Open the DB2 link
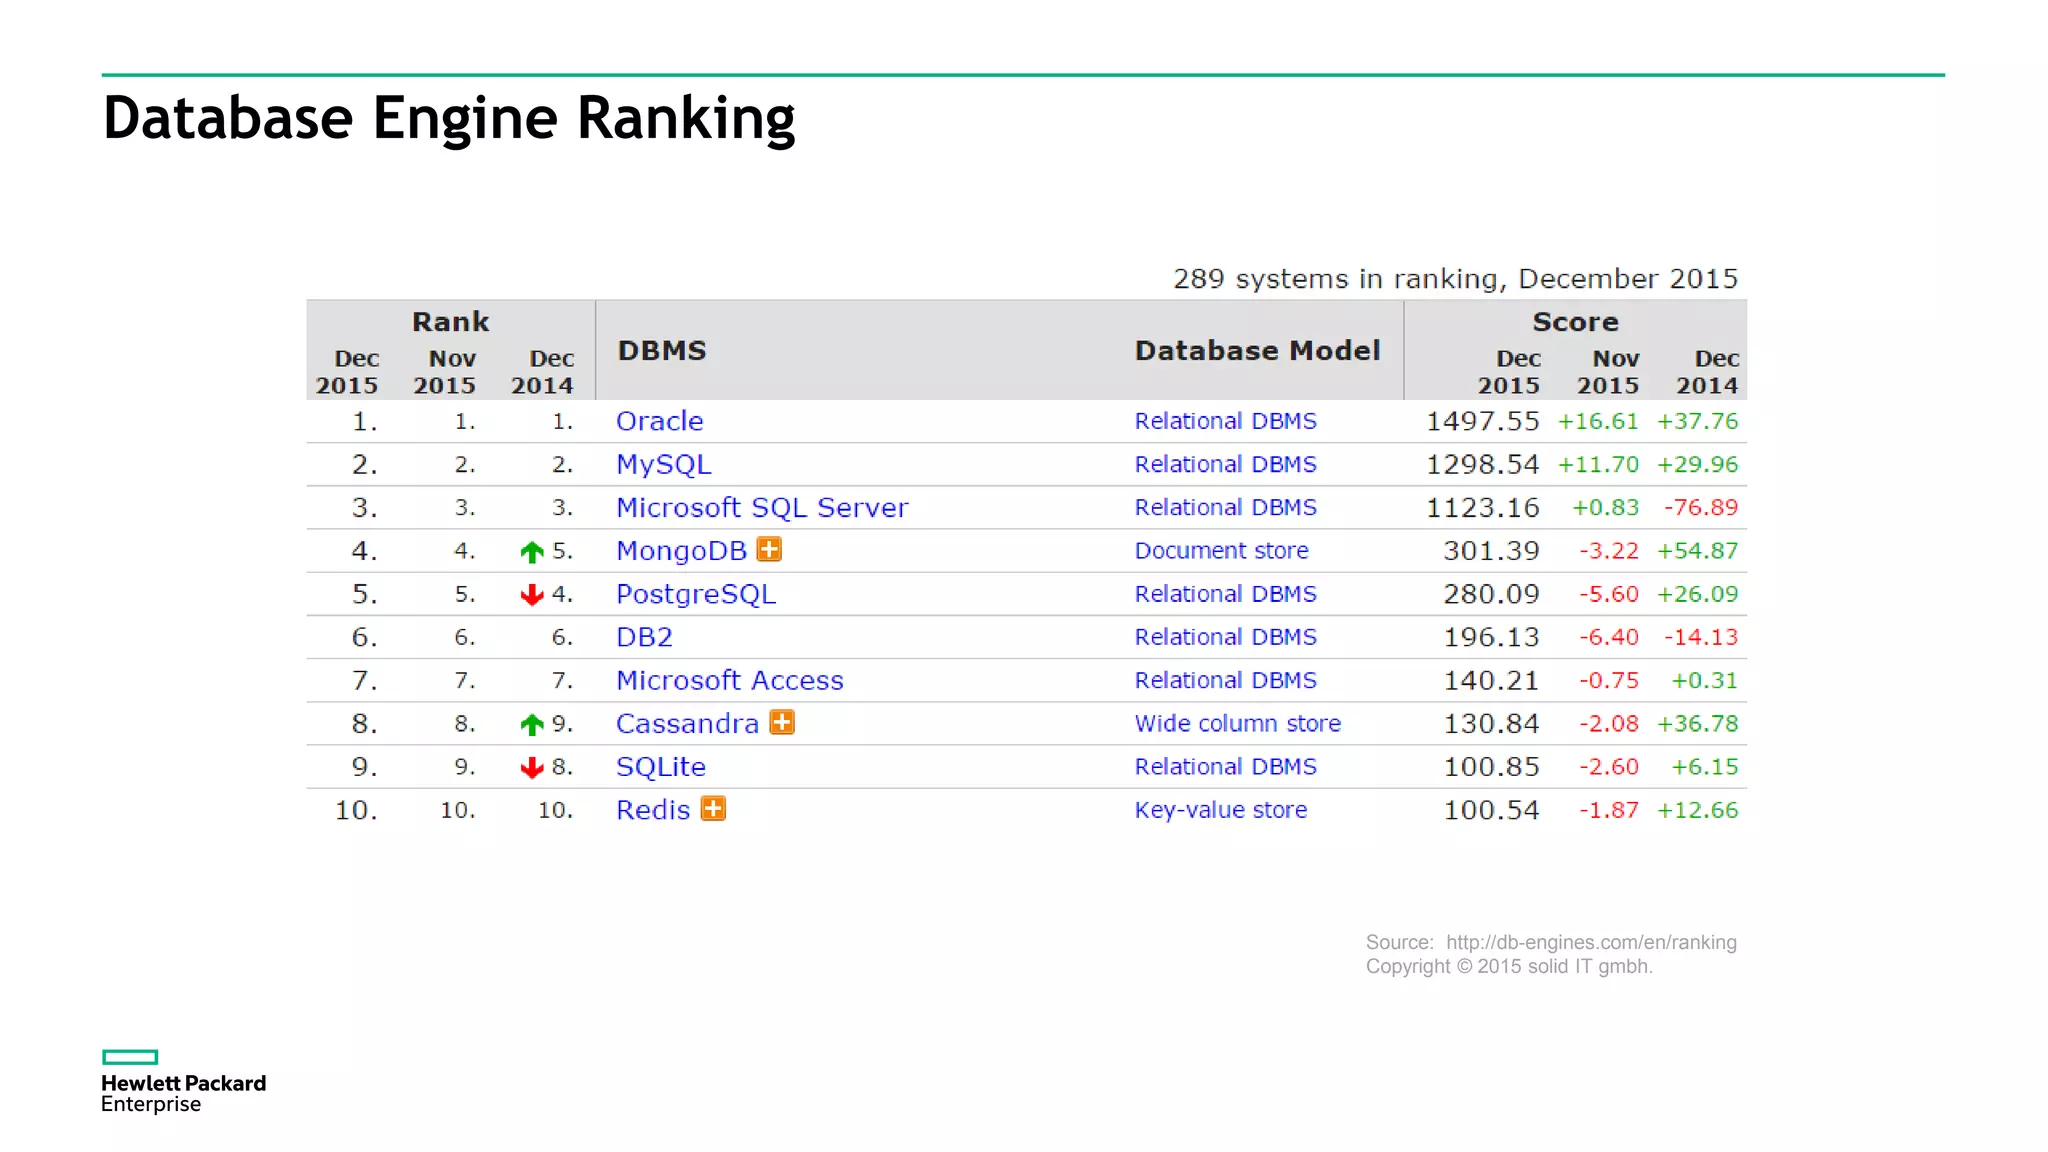This screenshot has width=2048, height=1152. click(x=644, y=637)
